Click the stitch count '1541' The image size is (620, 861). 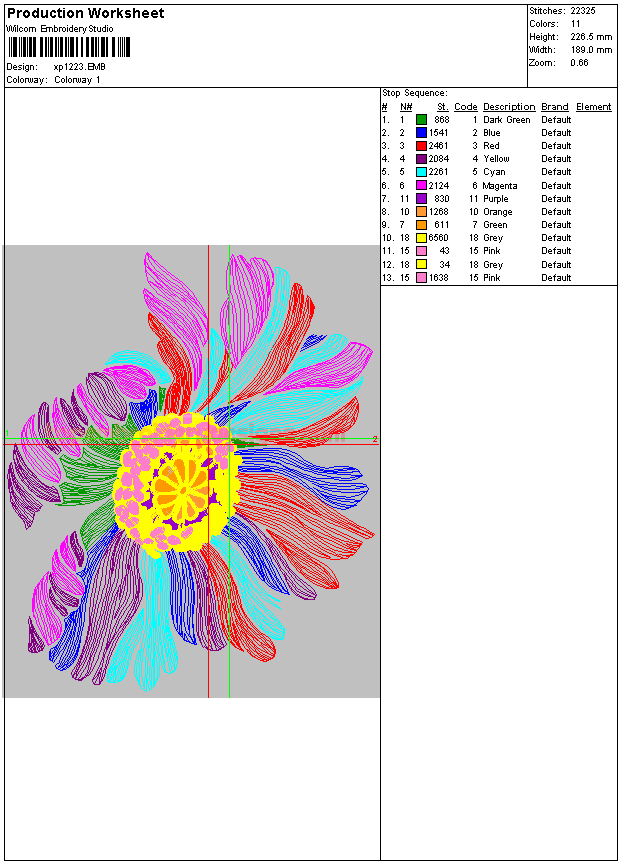[438, 133]
